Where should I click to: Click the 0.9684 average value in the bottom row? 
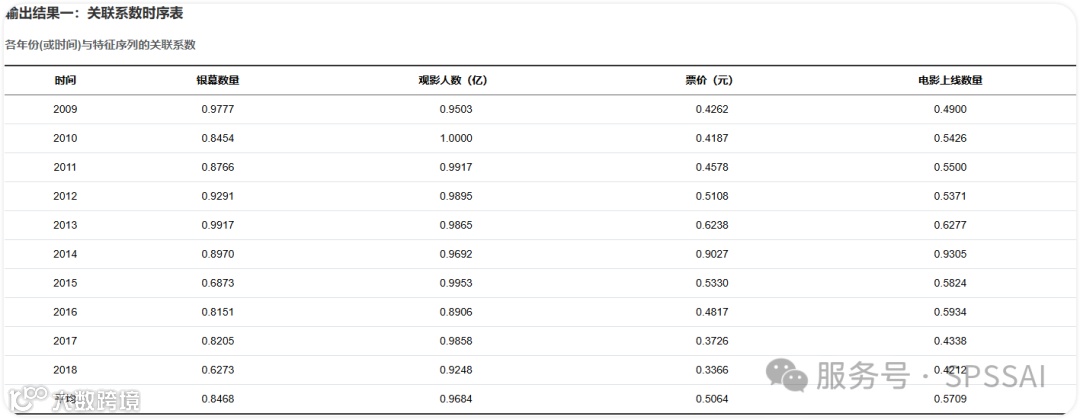pos(456,399)
